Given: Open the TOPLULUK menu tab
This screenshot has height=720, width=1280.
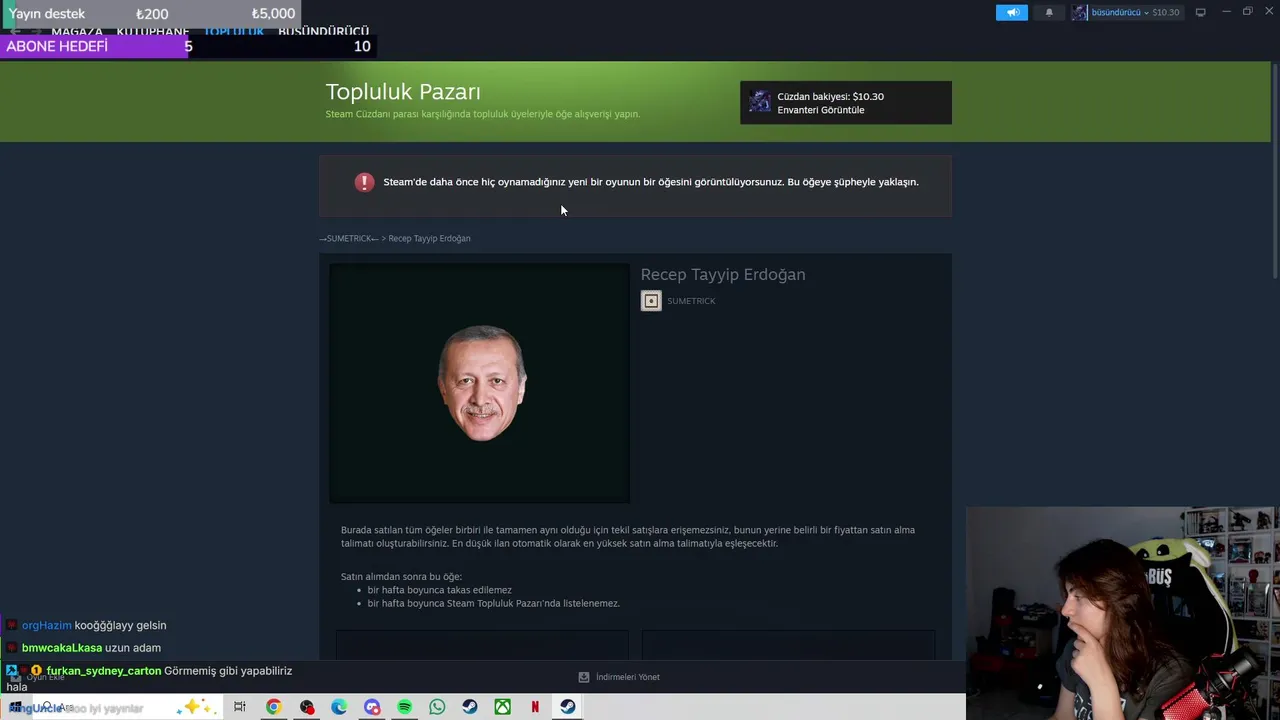Looking at the screenshot, I should (x=233, y=32).
